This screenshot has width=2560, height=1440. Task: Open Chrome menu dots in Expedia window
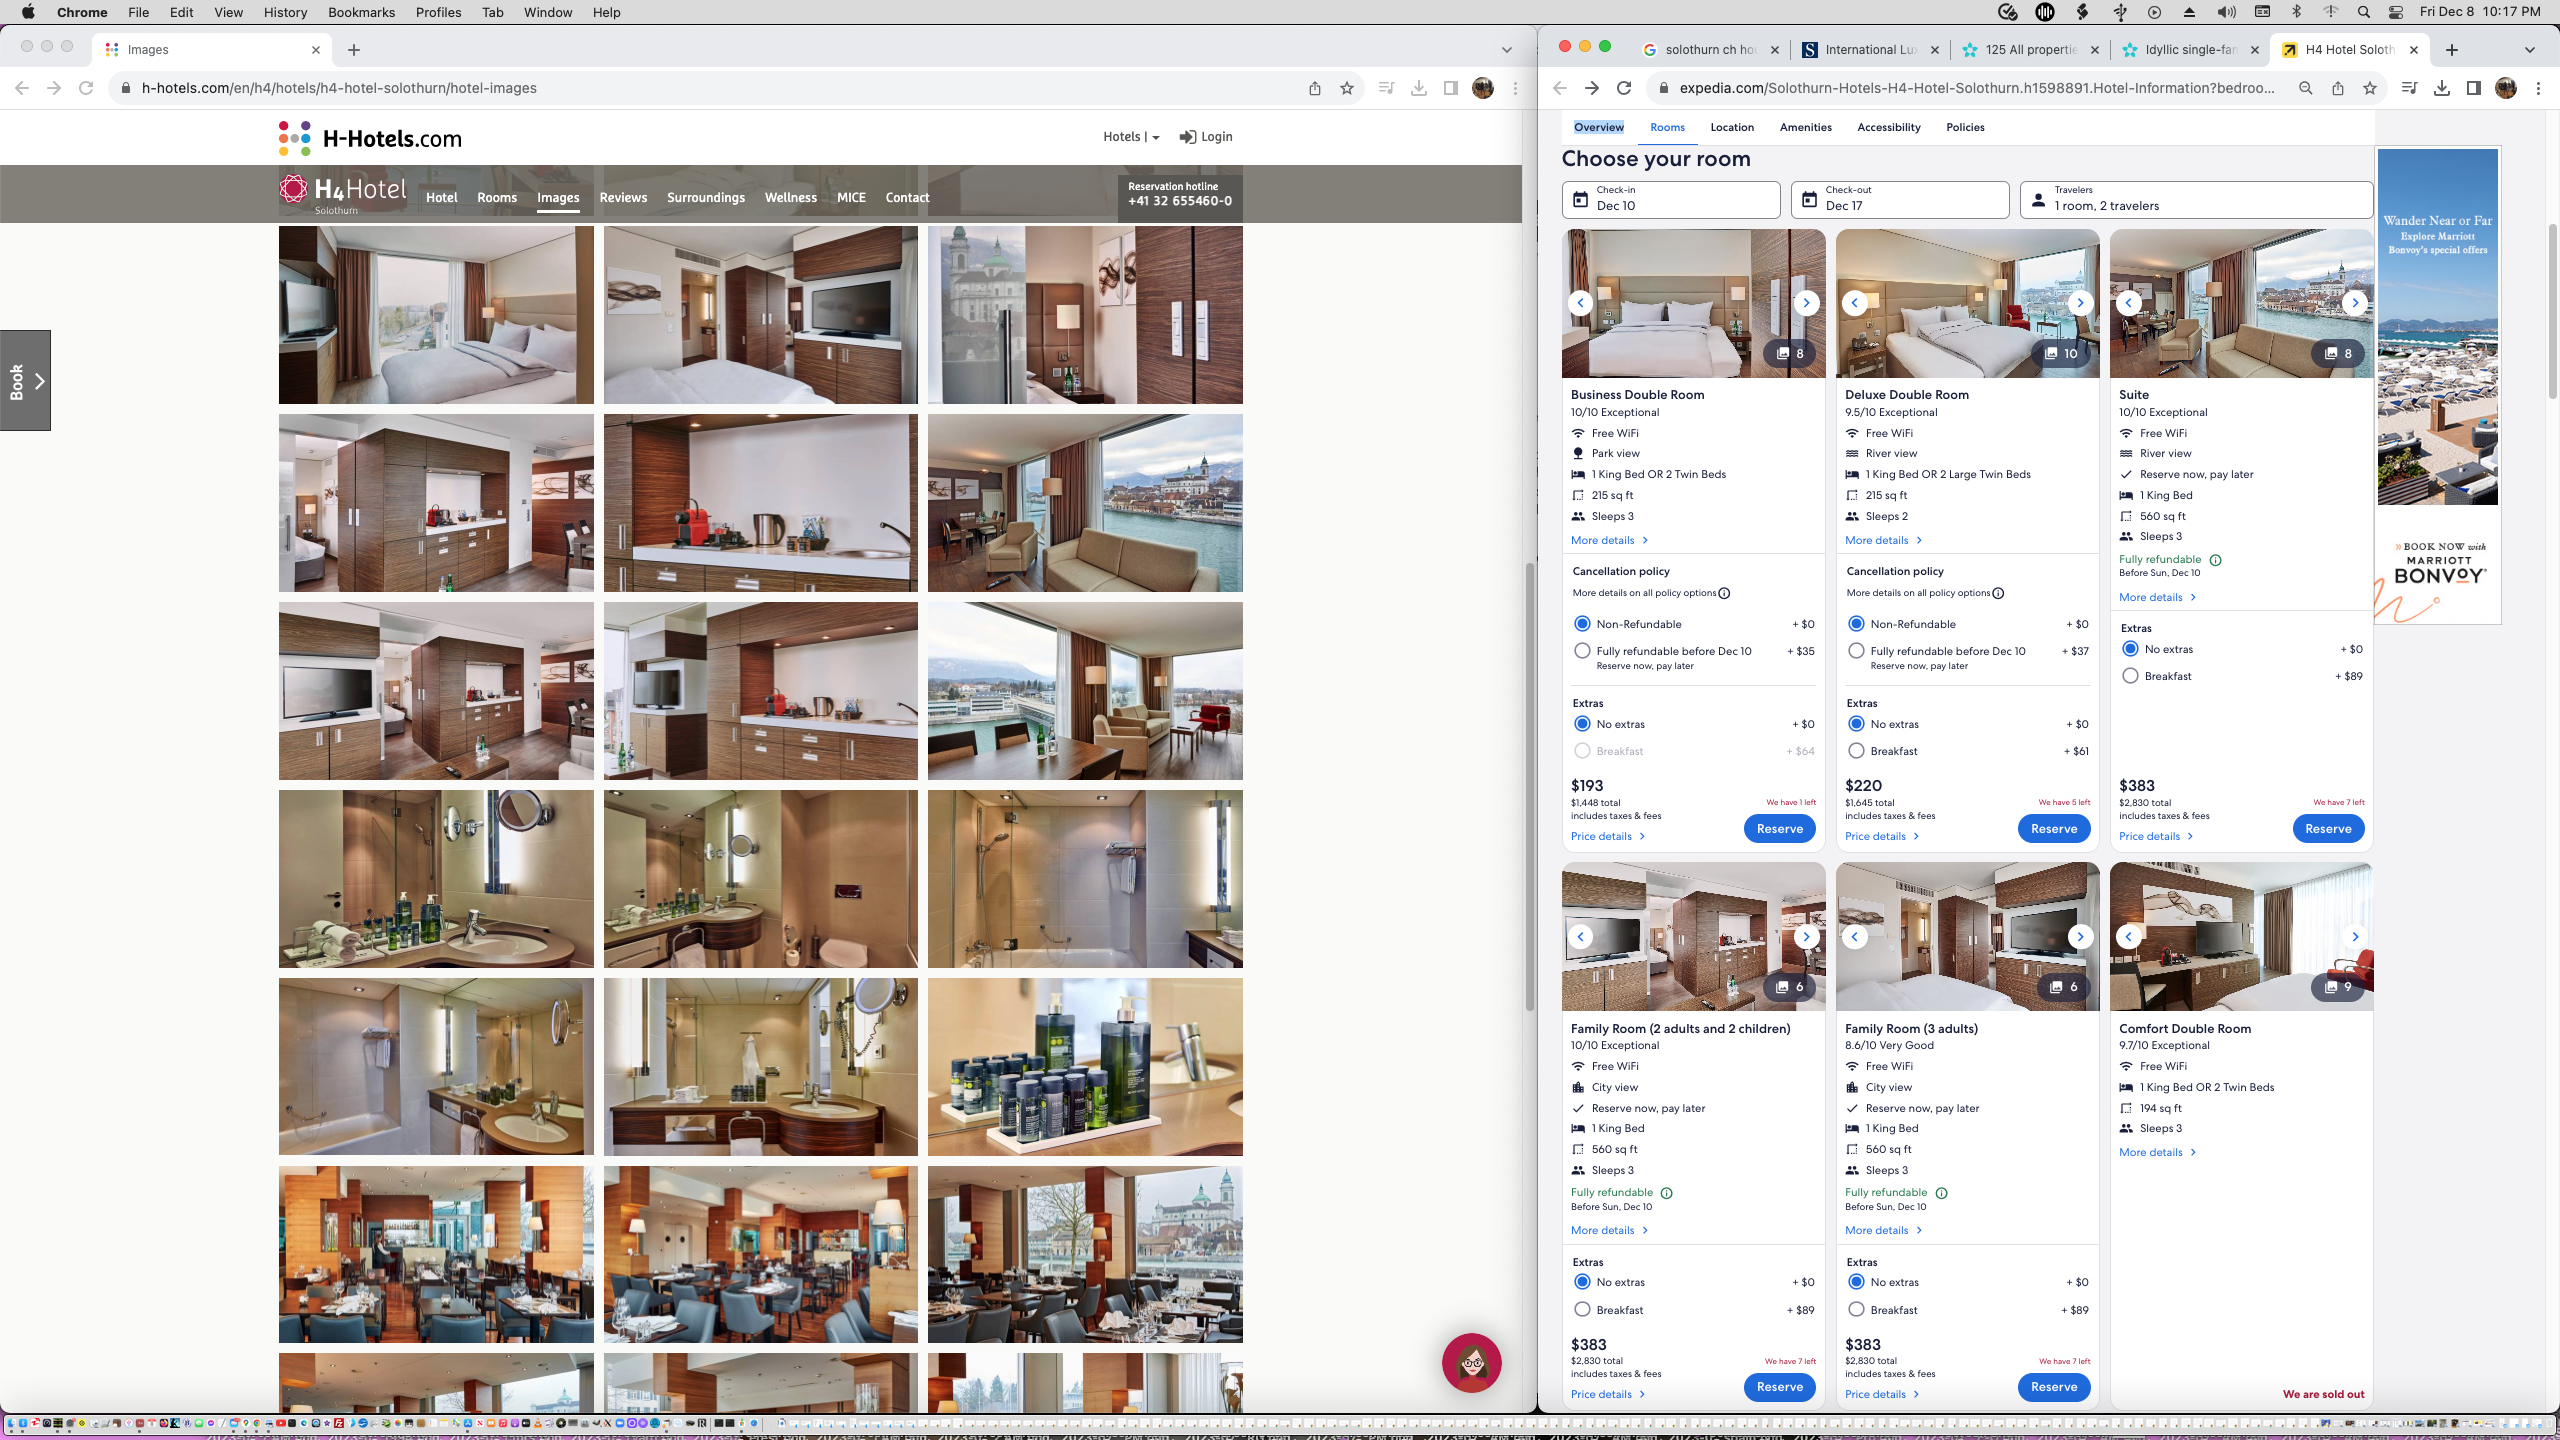click(x=2538, y=88)
